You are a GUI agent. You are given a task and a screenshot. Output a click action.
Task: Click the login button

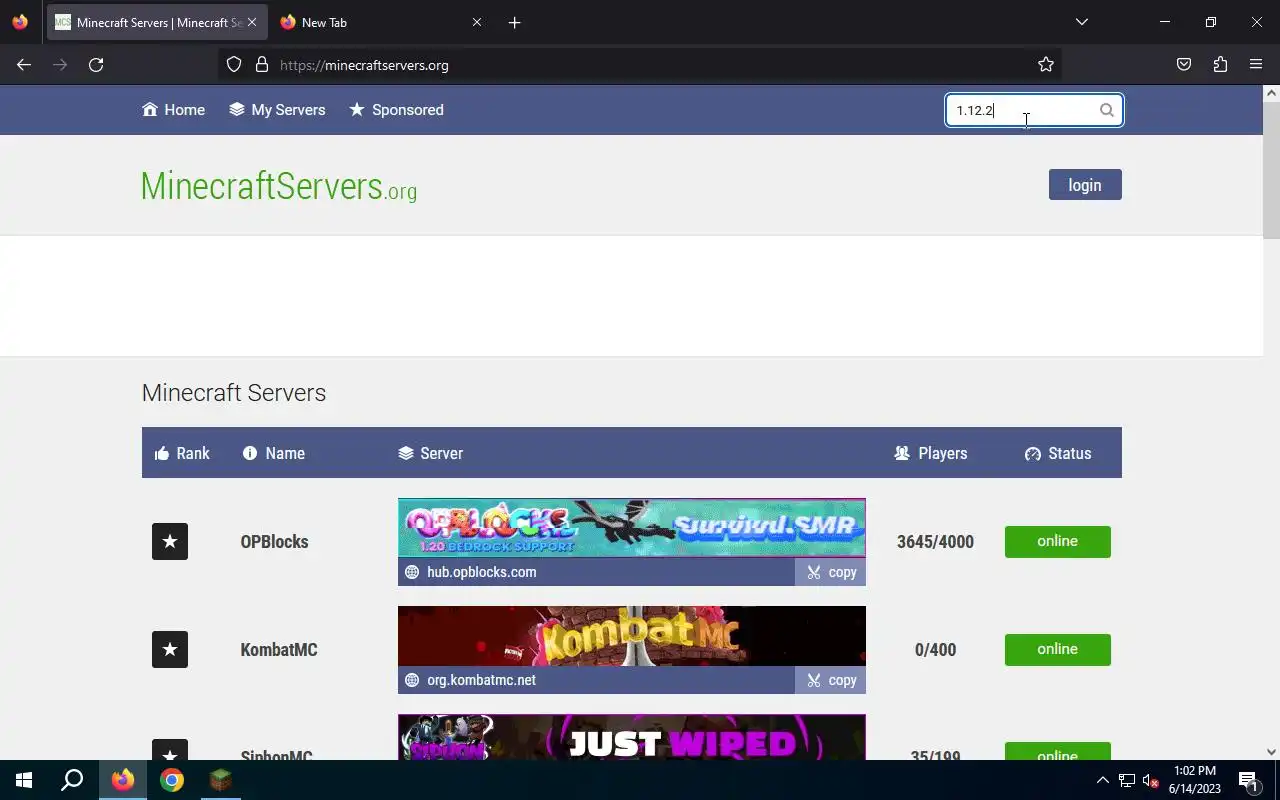click(x=1085, y=185)
